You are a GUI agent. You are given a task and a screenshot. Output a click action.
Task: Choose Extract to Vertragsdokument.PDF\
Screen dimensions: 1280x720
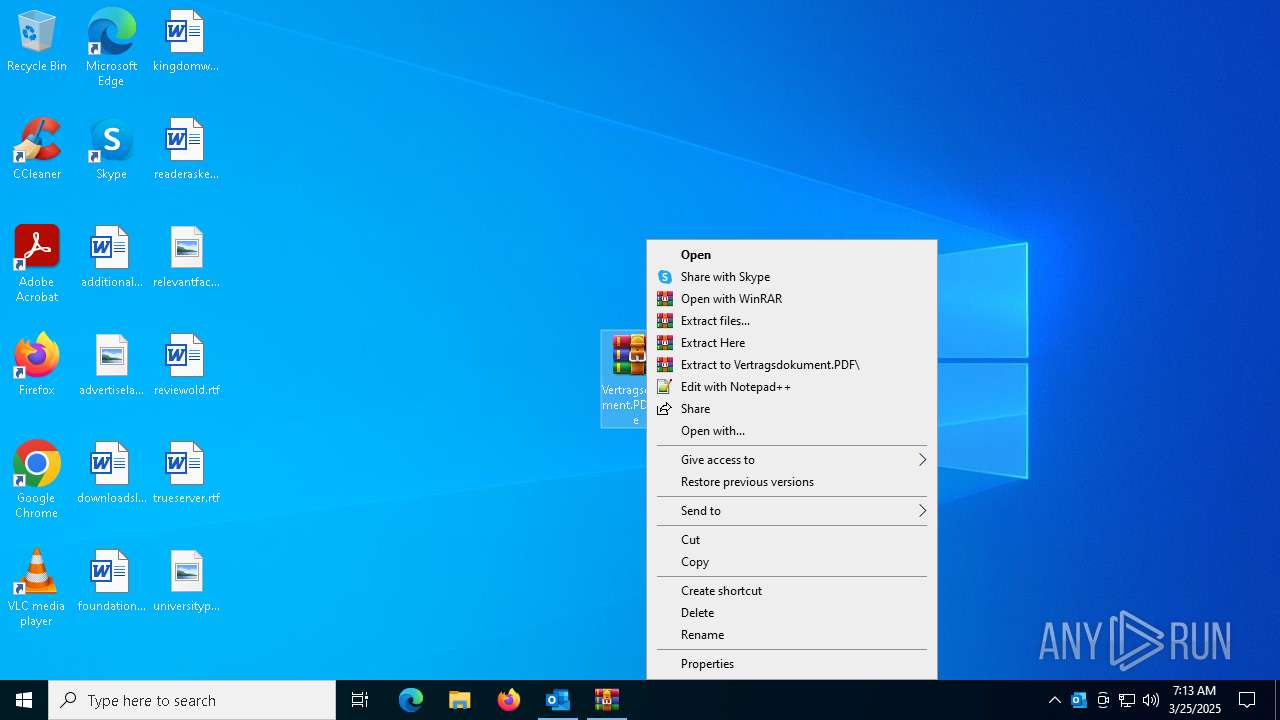(x=792, y=365)
